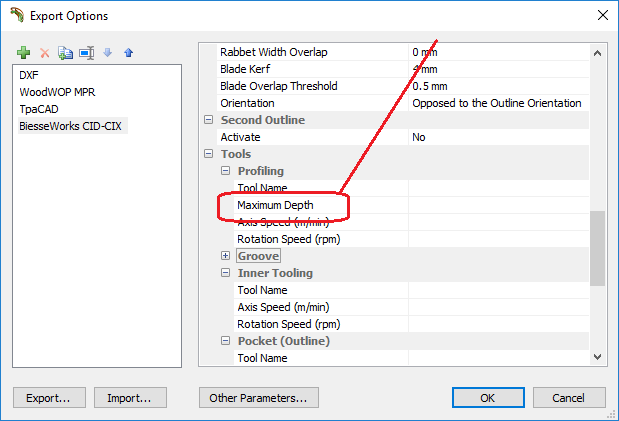Click the duplicate export format icon

[65, 52]
